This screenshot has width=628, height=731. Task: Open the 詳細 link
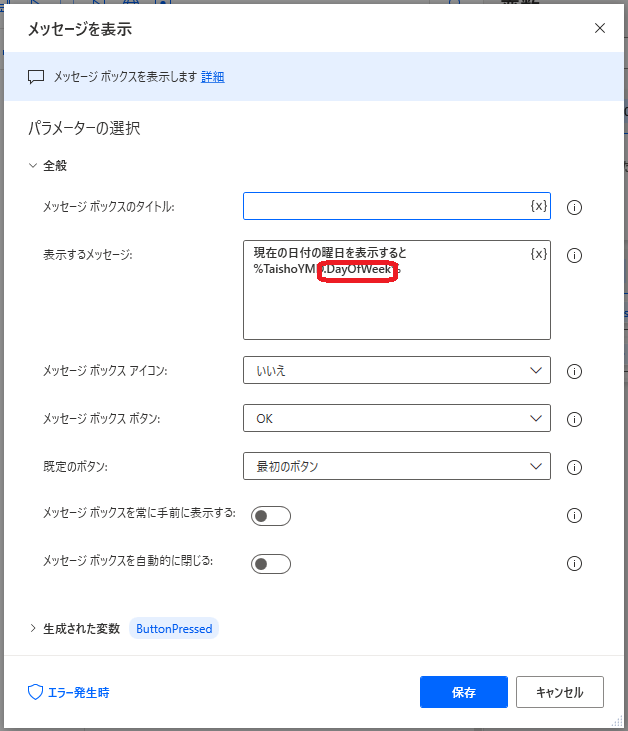213,77
